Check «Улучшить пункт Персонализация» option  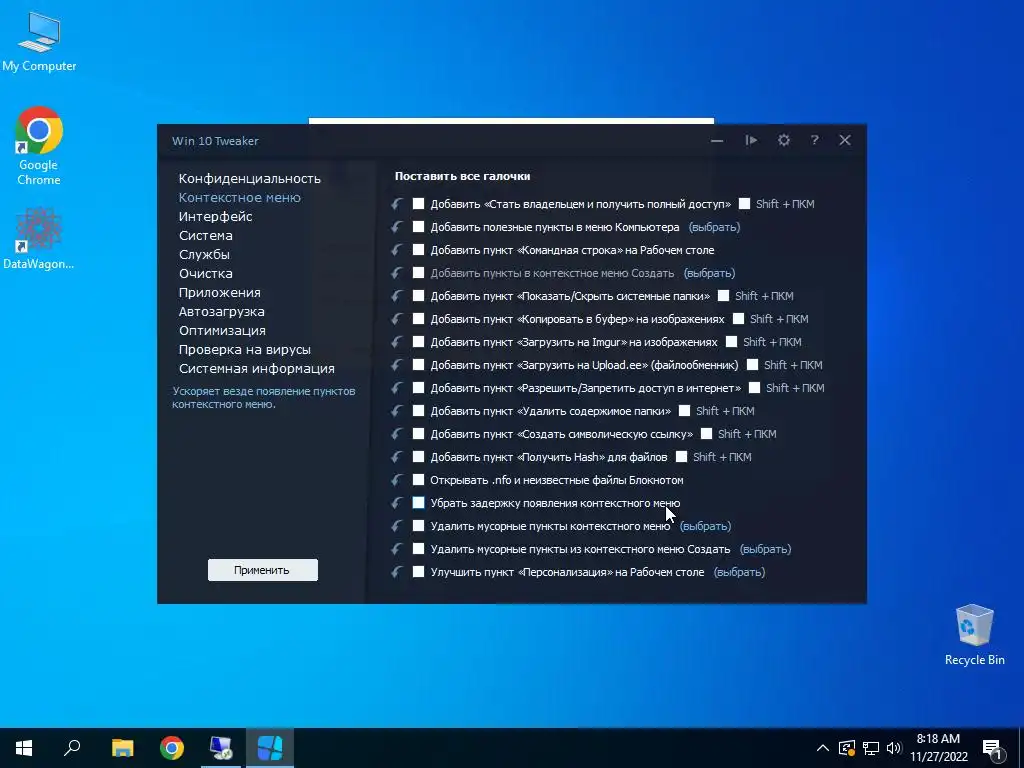pos(419,571)
